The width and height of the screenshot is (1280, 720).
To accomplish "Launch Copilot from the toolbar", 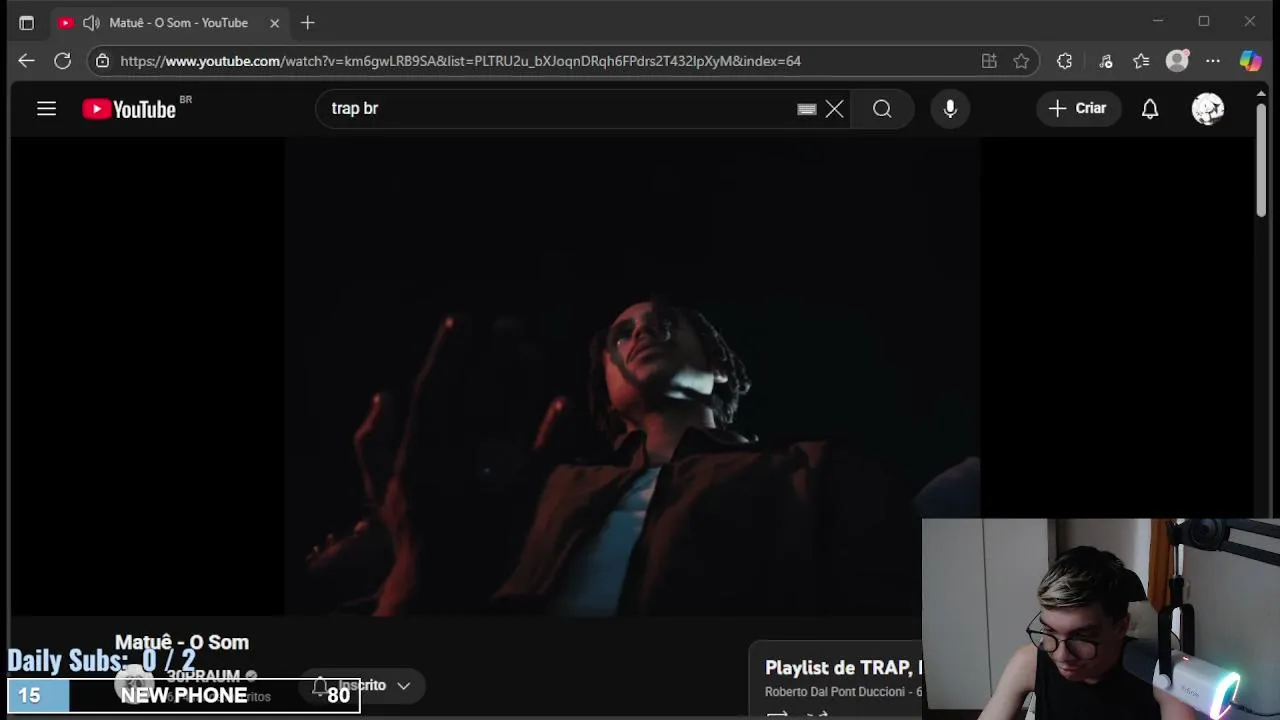I will coord(1250,61).
